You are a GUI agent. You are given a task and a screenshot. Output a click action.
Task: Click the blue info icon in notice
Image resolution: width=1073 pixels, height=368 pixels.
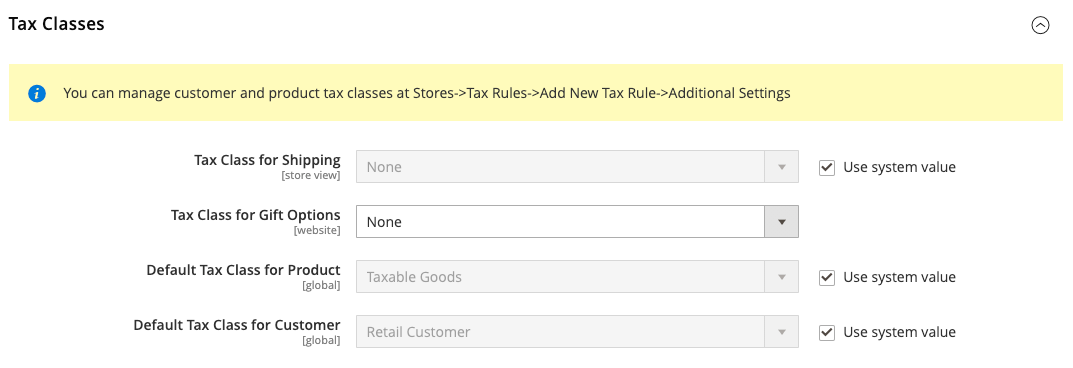click(x=37, y=93)
